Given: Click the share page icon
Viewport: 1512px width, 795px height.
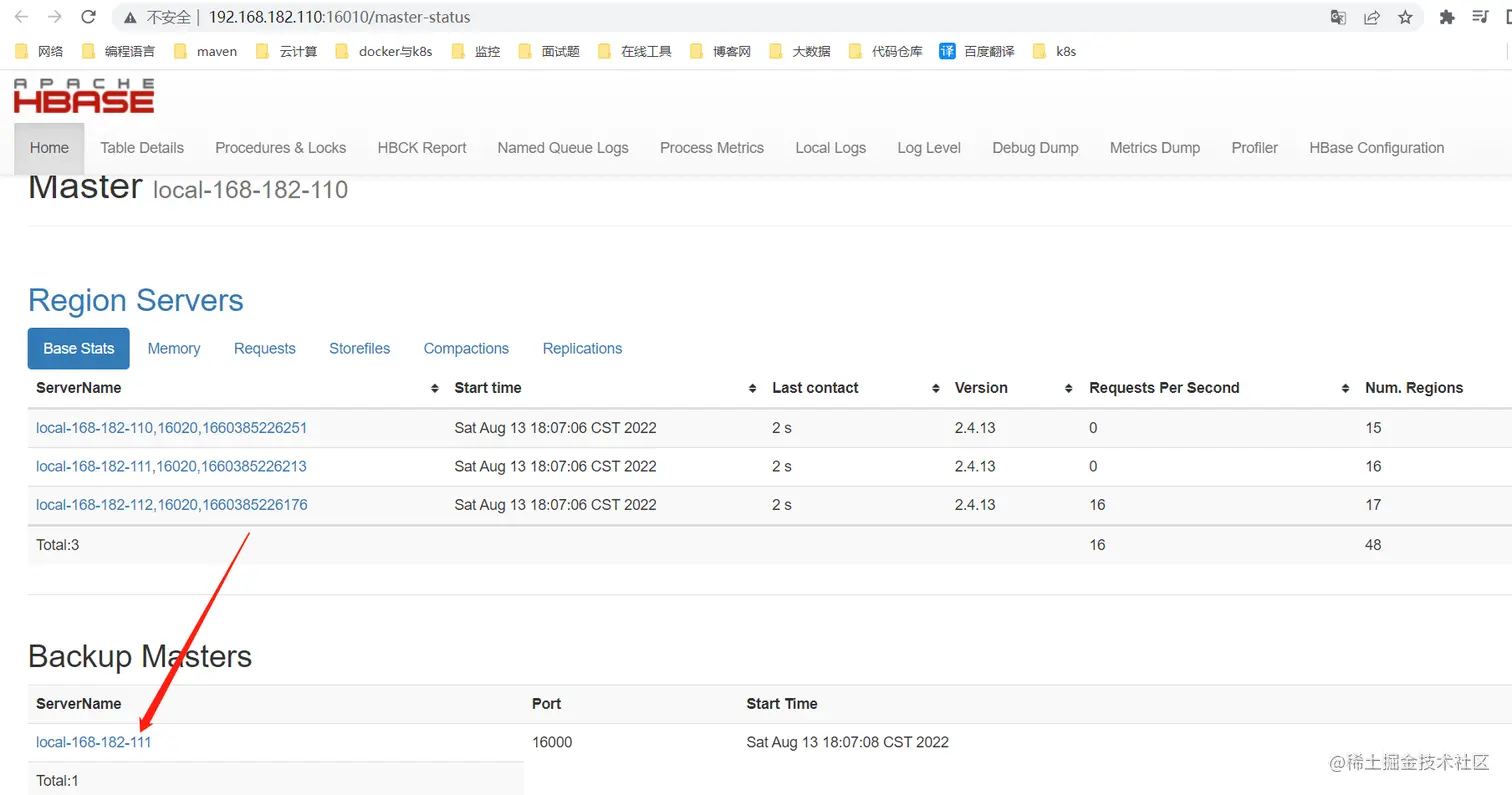Looking at the screenshot, I should [x=1372, y=17].
